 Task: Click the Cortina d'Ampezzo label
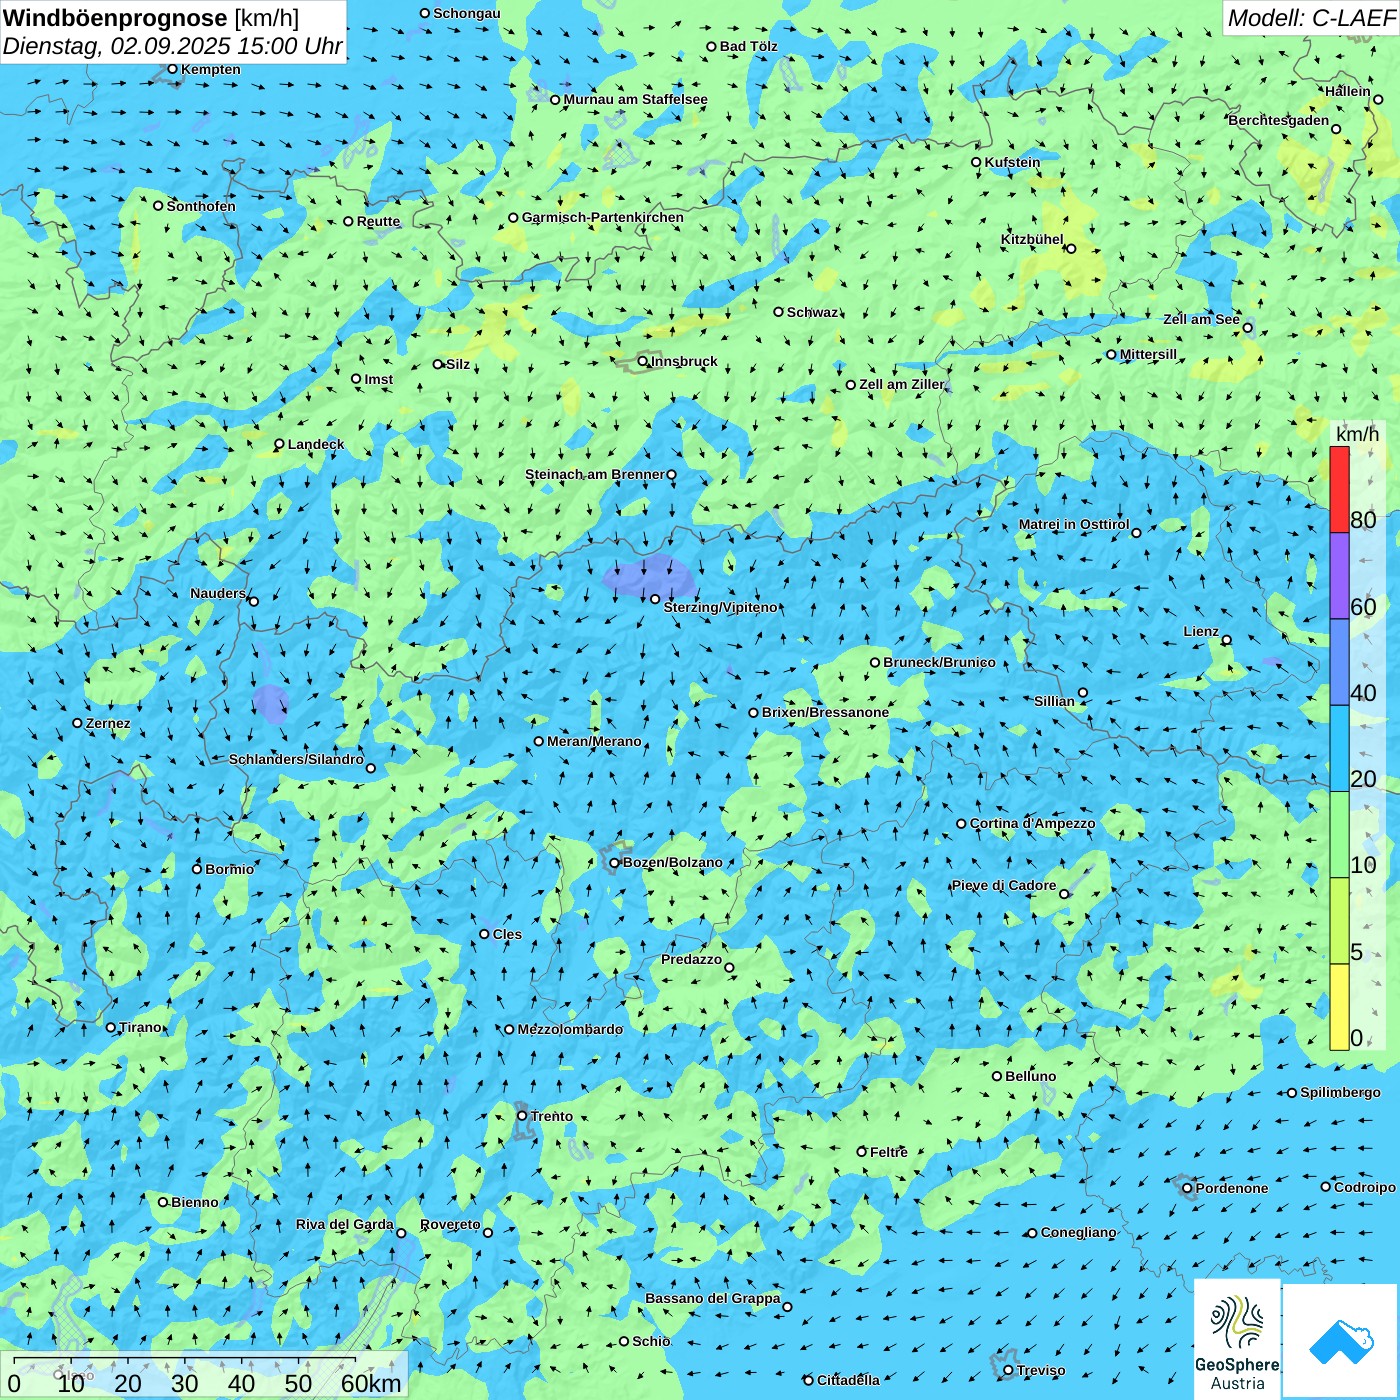click(x=1032, y=823)
